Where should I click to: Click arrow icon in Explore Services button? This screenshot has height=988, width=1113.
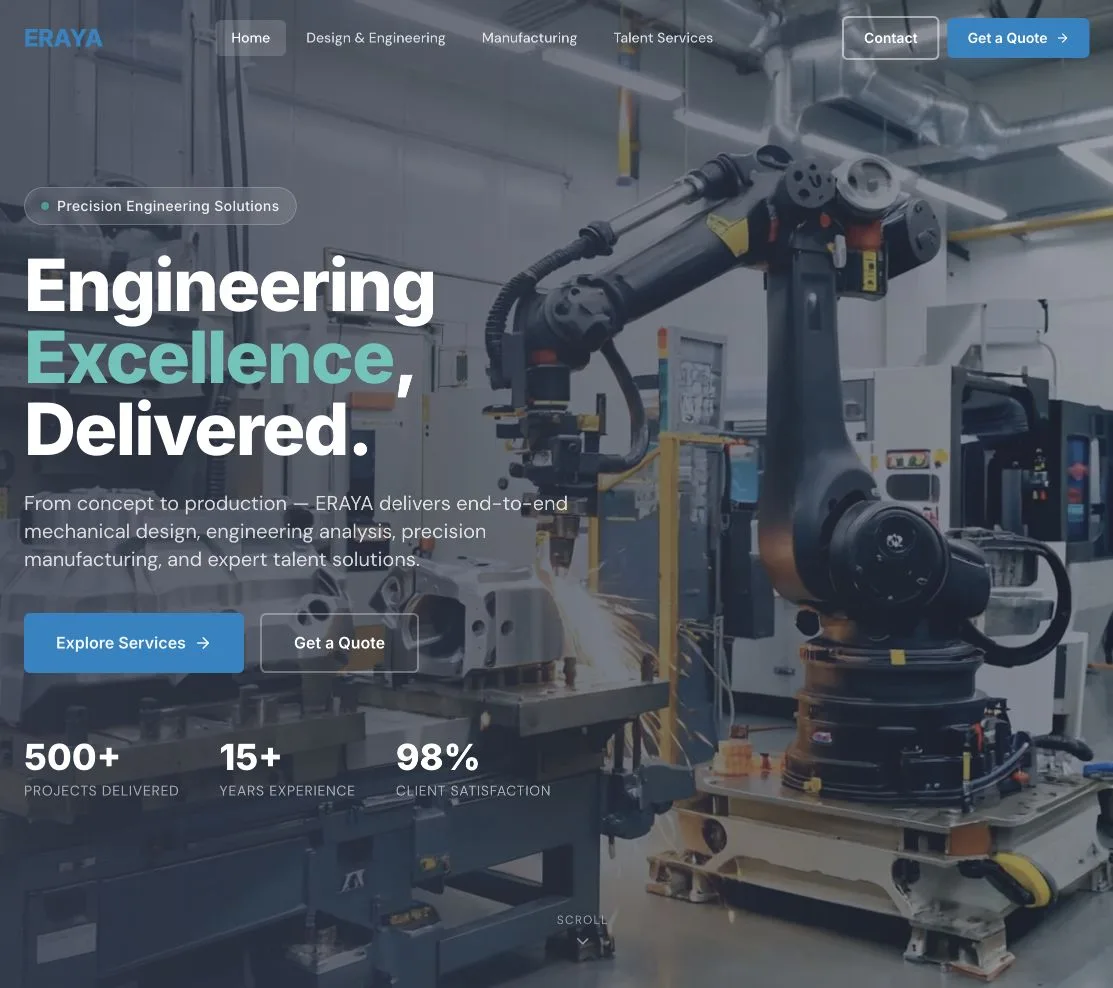[204, 643]
